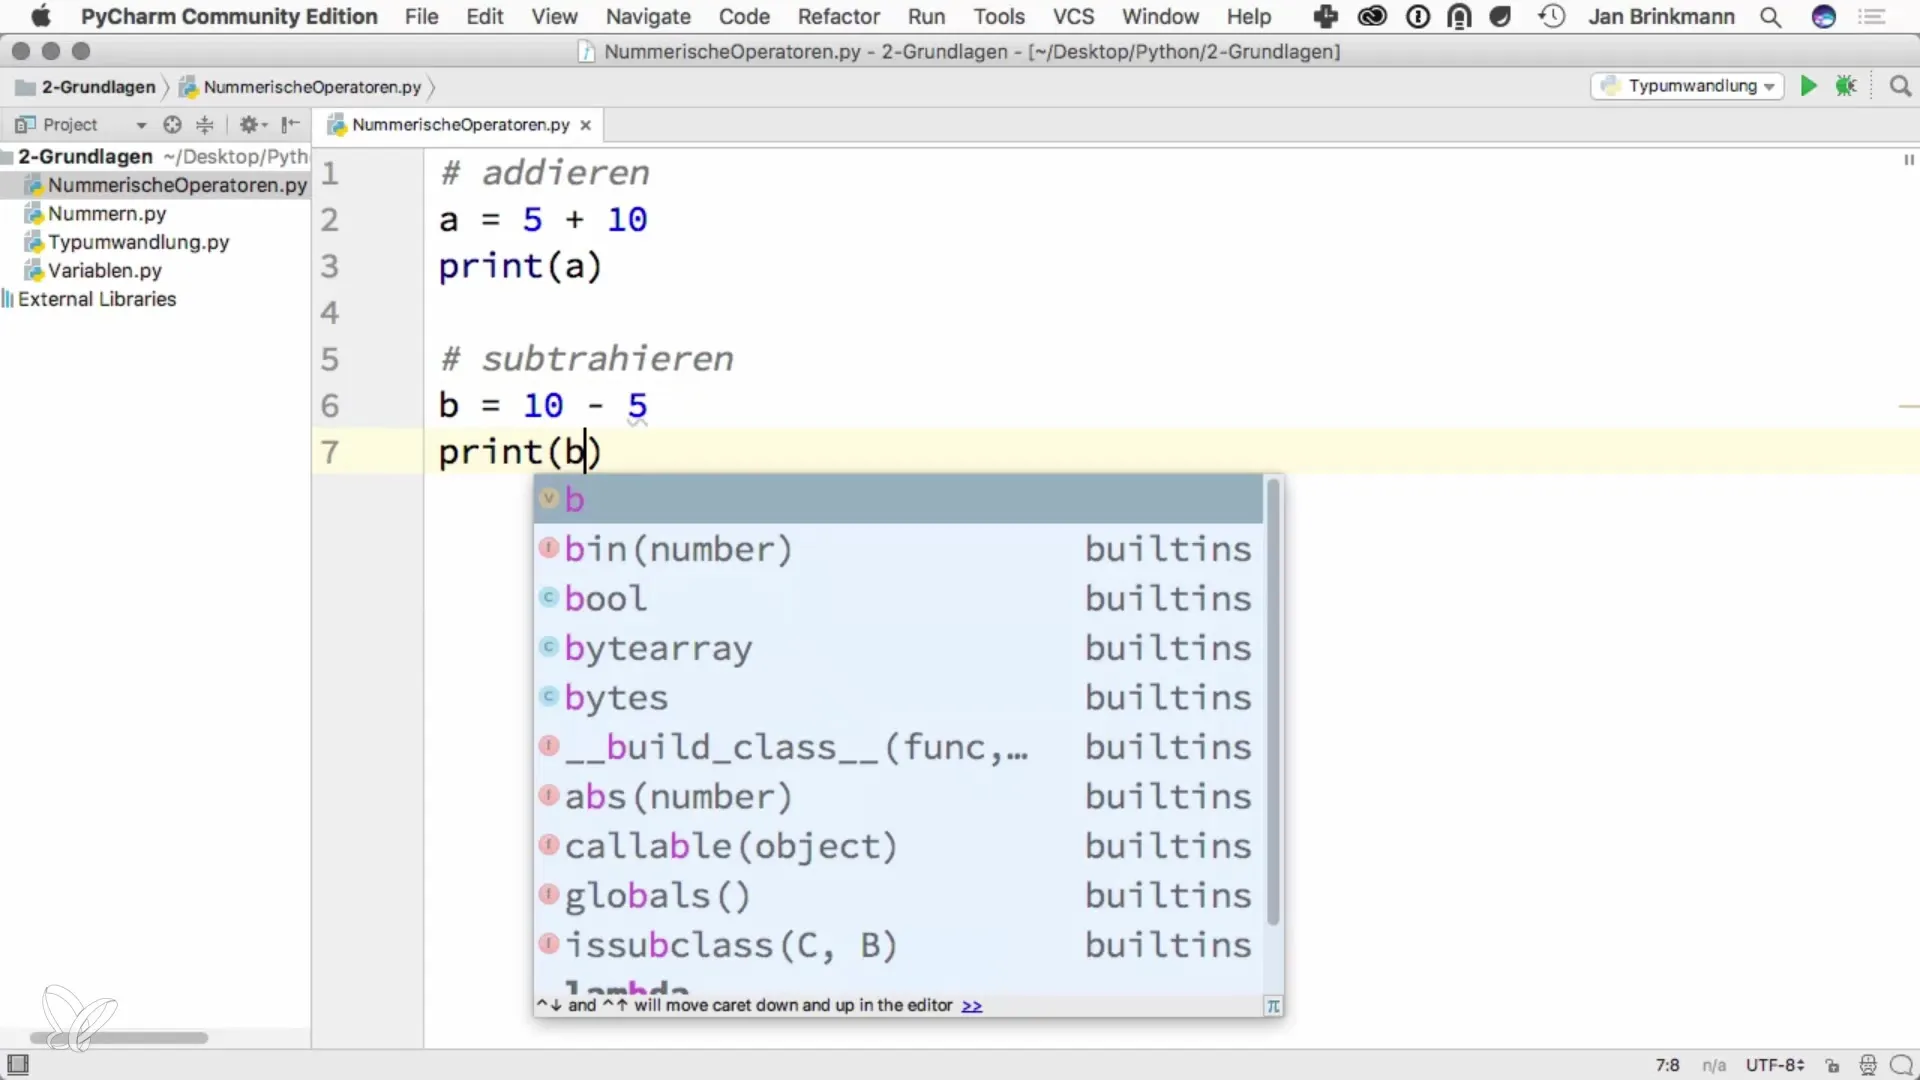Choose __build_class__ completion suggestion

click(899, 747)
